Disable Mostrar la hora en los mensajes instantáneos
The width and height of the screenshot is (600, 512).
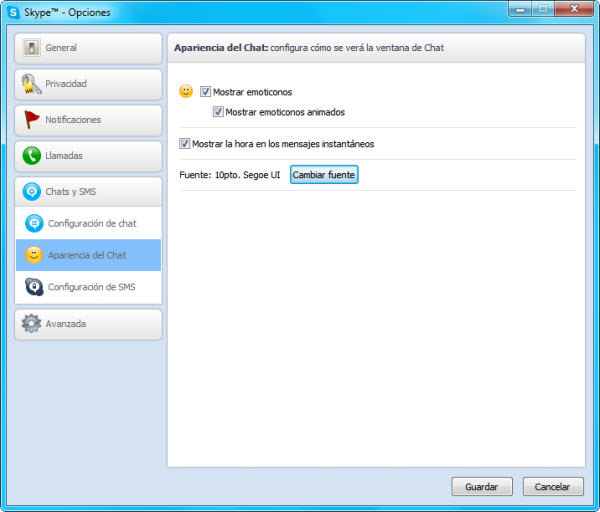[x=184, y=143]
